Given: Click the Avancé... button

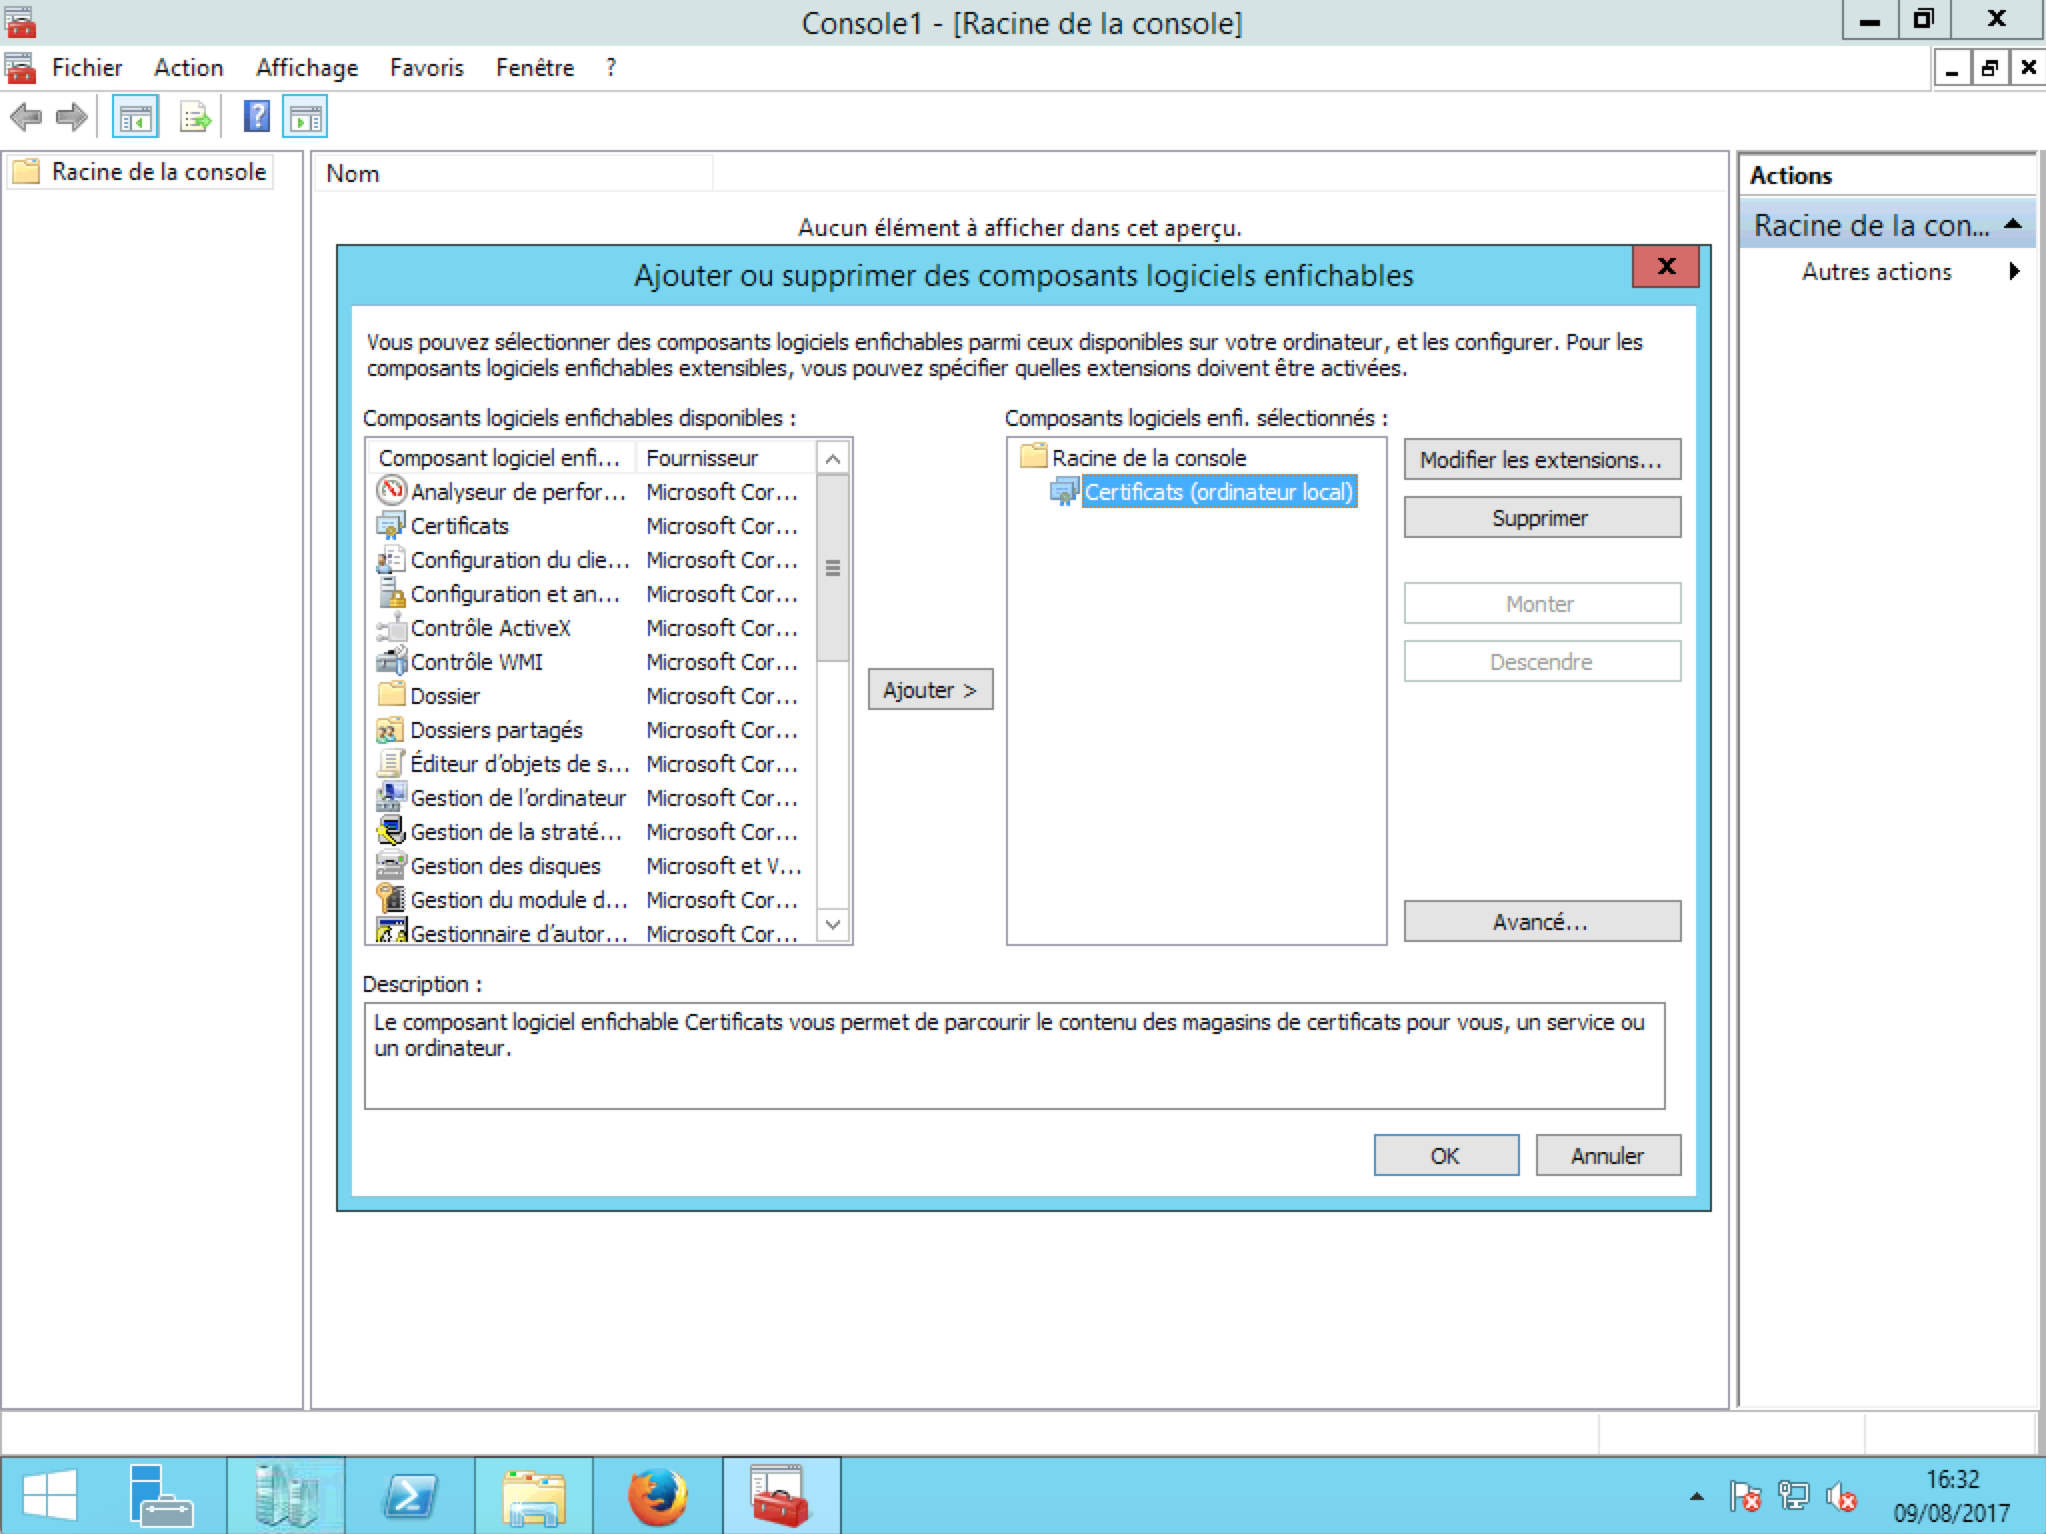Looking at the screenshot, I should point(1542,922).
